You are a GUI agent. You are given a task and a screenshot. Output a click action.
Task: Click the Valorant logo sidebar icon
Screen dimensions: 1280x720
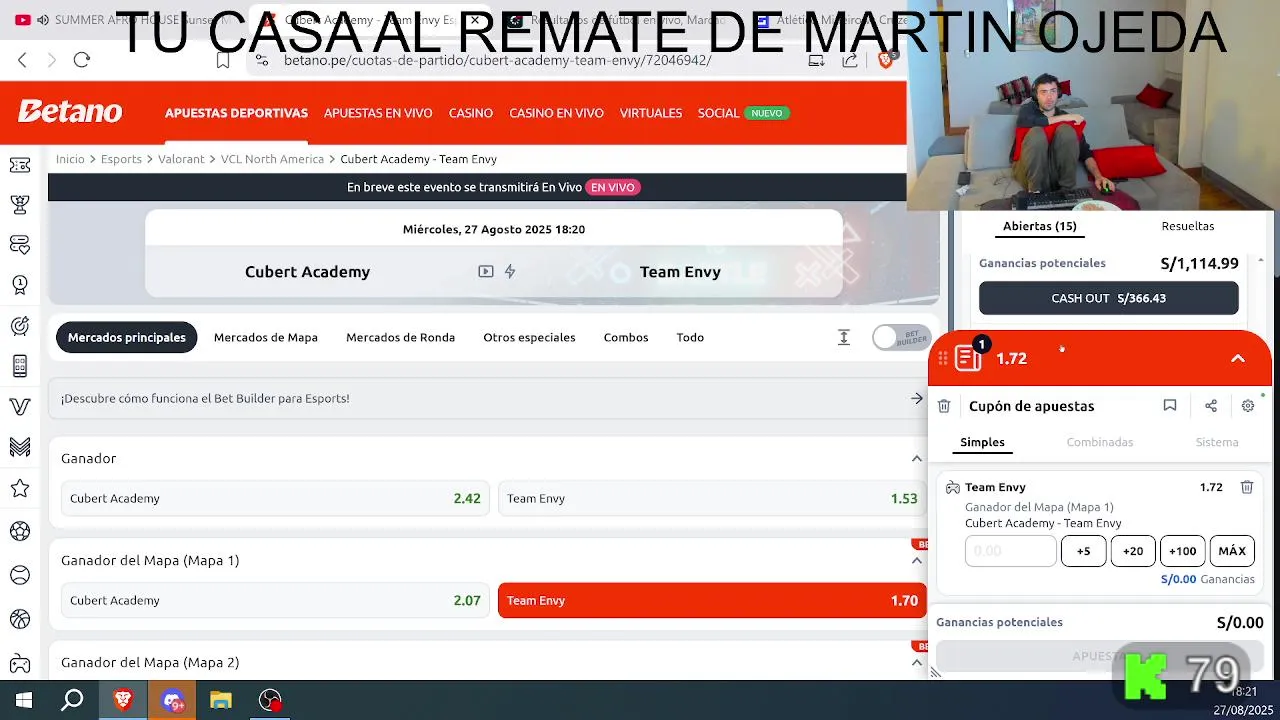pos(20,407)
